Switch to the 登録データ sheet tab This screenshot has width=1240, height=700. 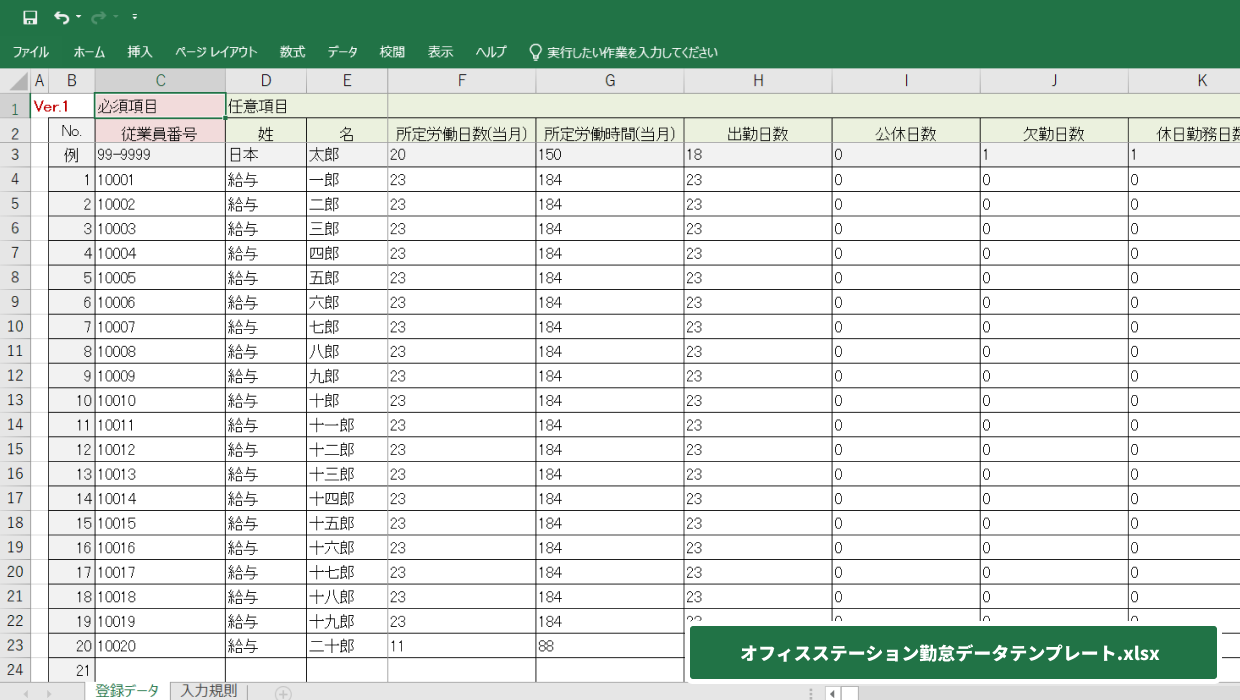(x=127, y=691)
